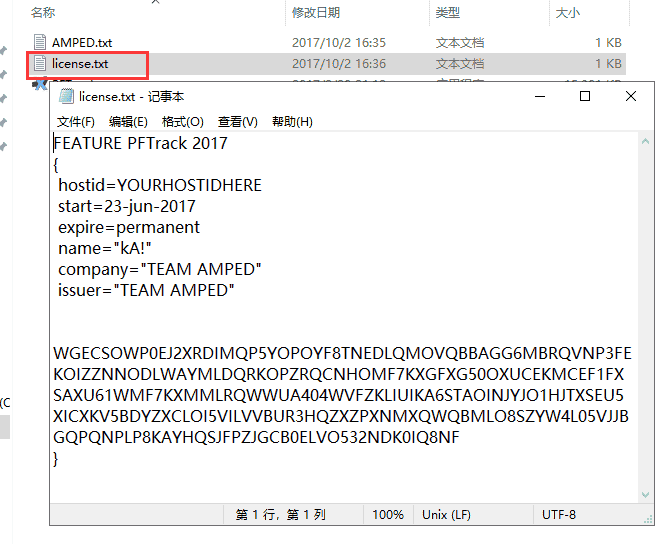Sort the file list by 类型 column

[448, 12]
